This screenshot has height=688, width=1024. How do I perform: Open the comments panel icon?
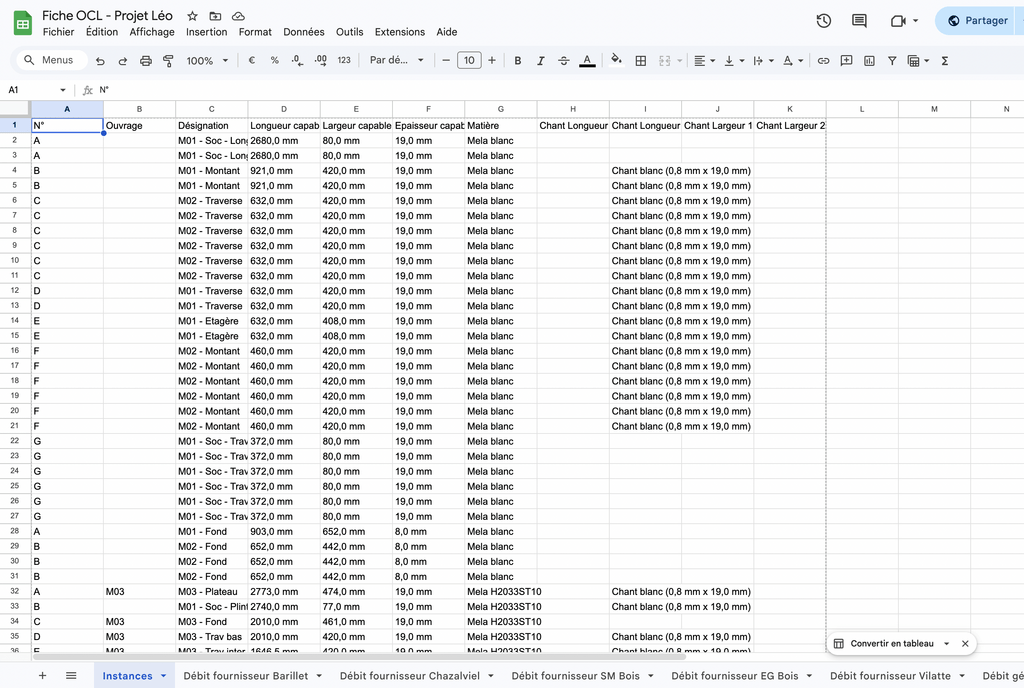coord(859,21)
